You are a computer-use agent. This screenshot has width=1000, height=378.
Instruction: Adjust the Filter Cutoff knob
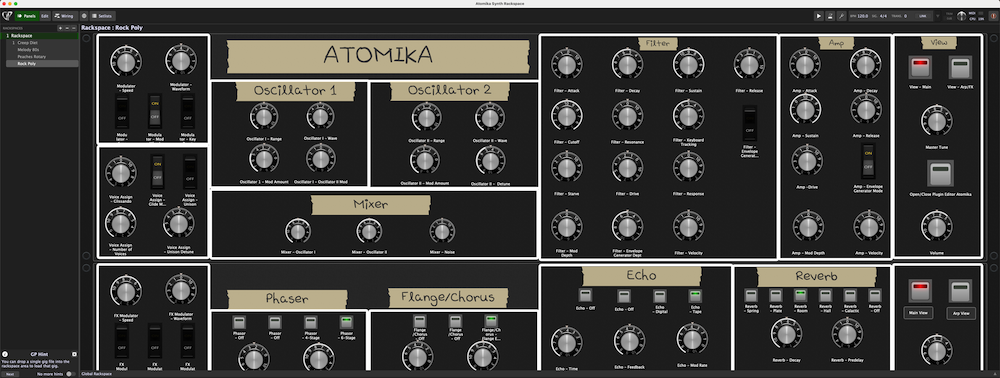coord(566,115)
